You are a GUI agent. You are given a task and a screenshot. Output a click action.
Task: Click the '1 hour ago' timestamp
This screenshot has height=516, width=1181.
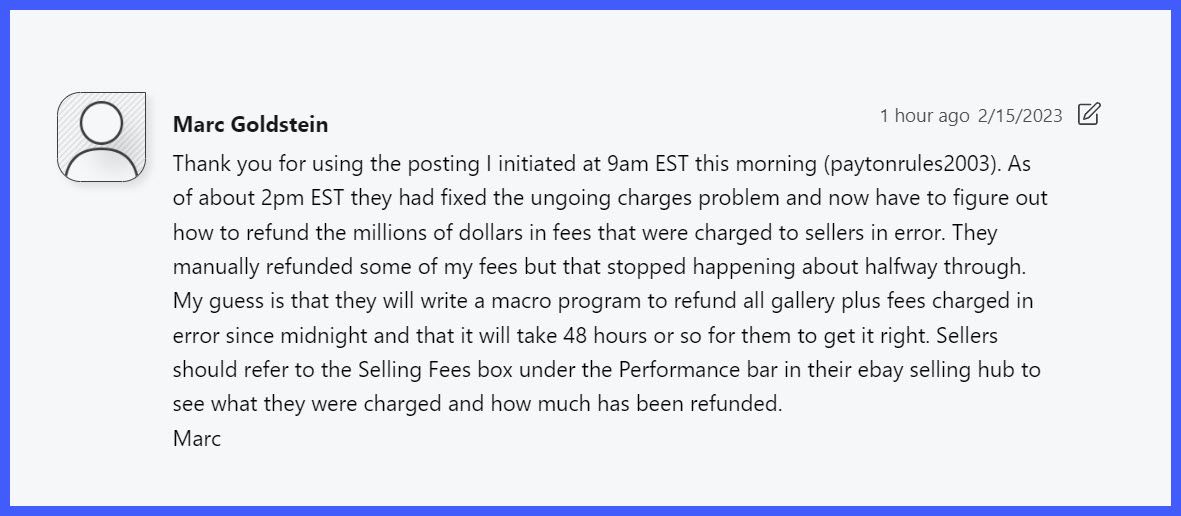[x=924, y=115]
